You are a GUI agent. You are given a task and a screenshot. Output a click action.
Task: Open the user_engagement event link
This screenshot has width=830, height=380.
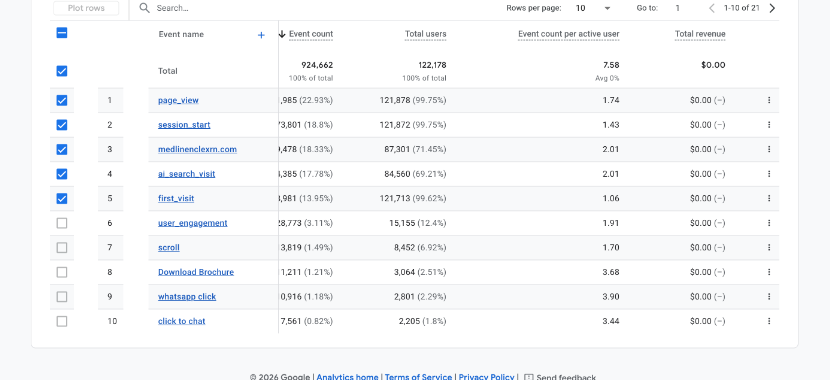point(193,223)
